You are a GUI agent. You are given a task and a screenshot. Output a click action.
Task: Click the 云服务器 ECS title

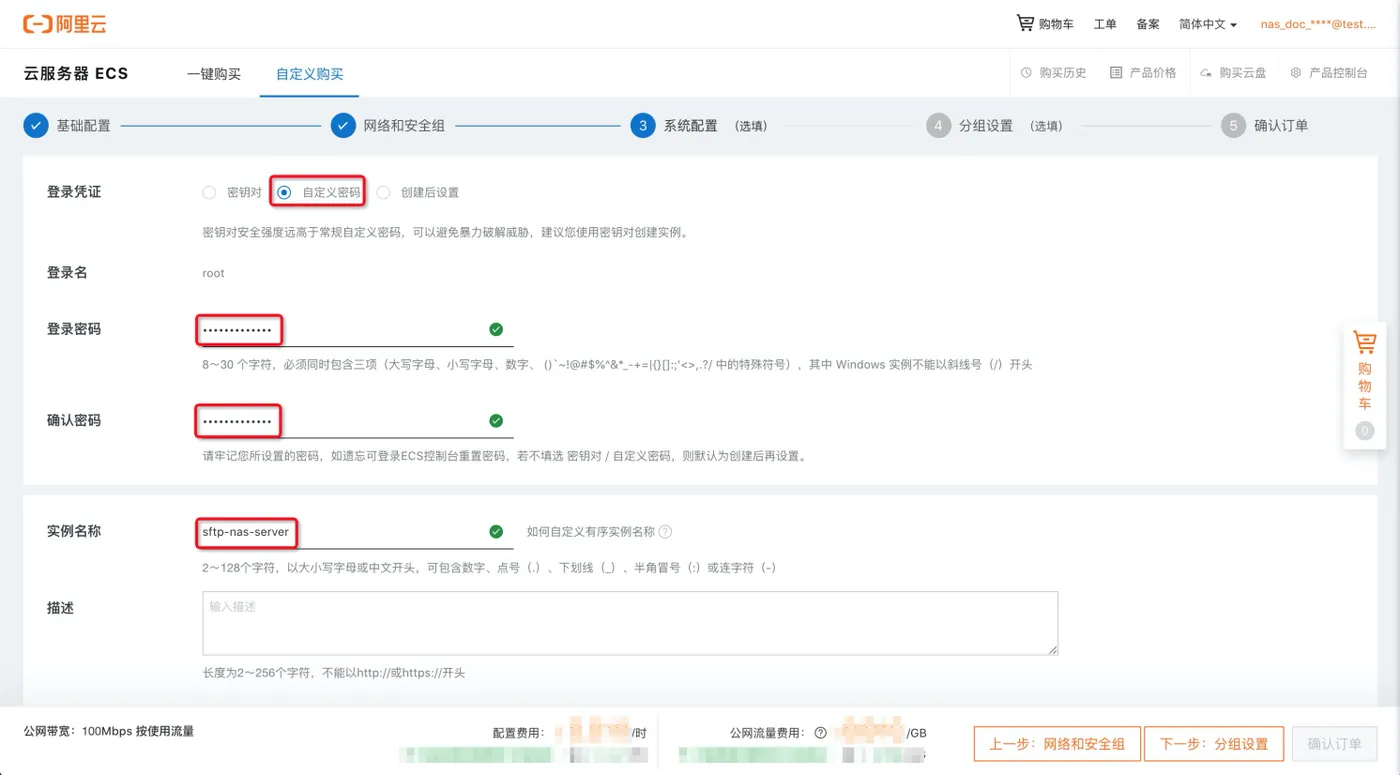(76, 74)
